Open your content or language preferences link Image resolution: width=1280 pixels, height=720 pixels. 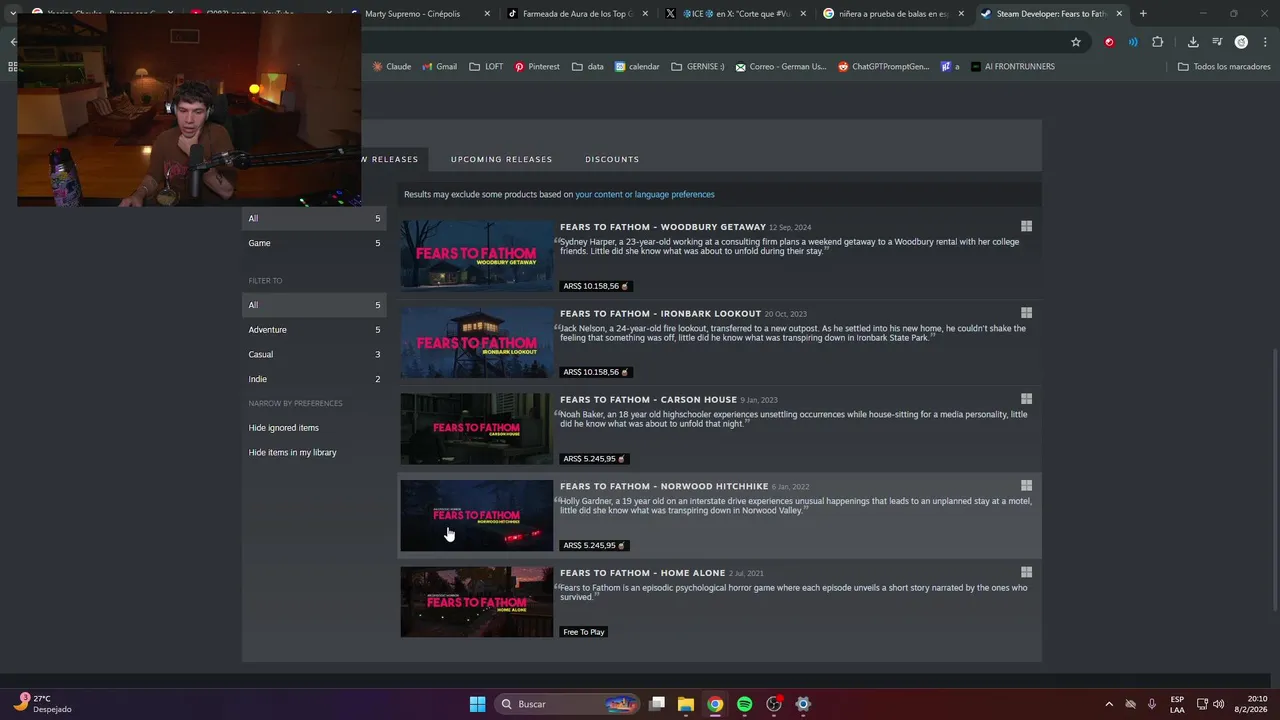tap(645, 194)
